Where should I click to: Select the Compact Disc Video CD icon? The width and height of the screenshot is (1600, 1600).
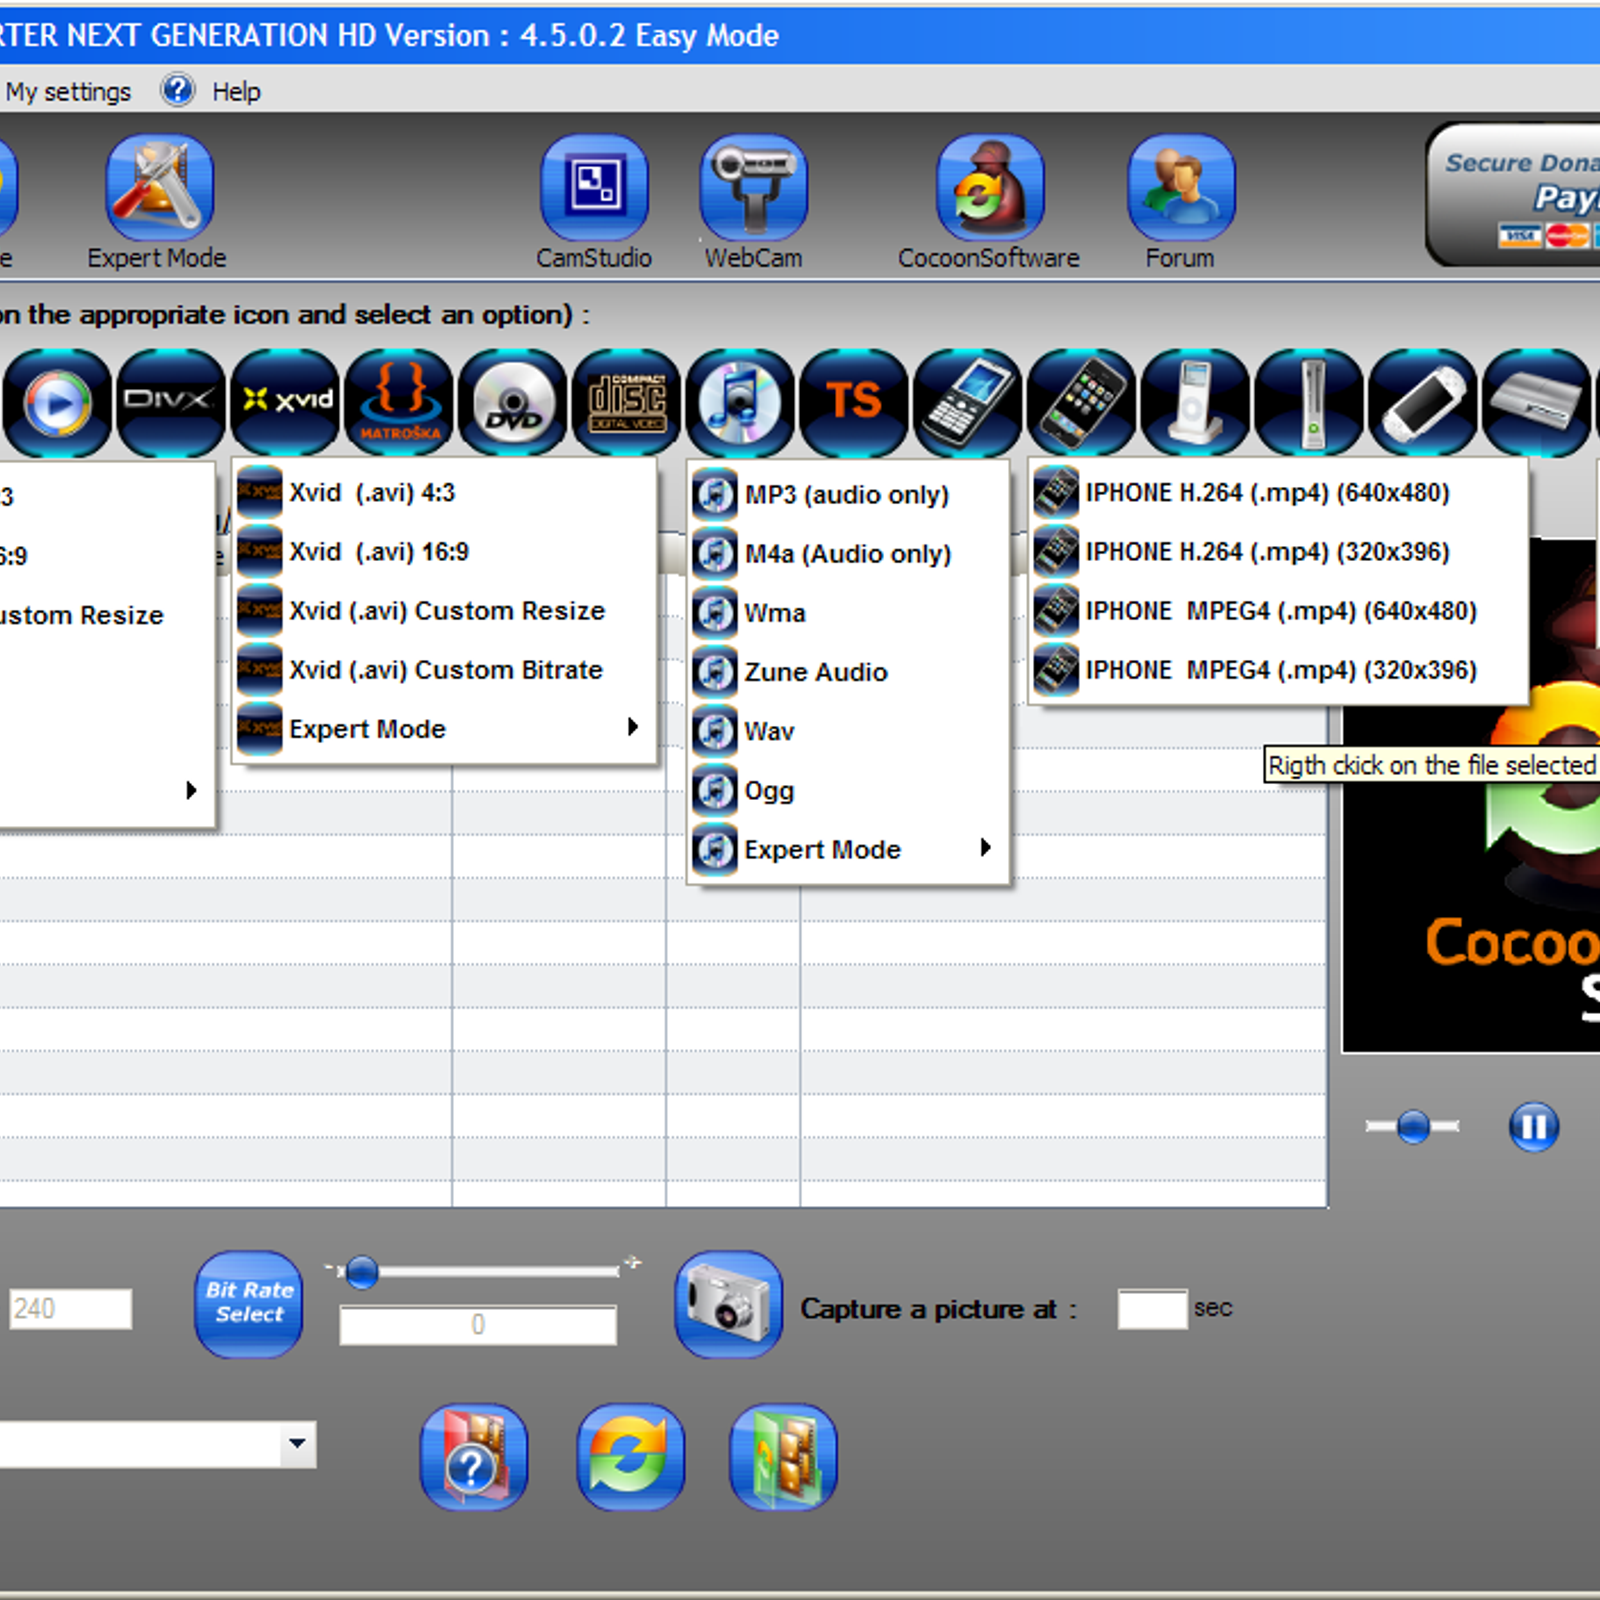click(627, 402)
